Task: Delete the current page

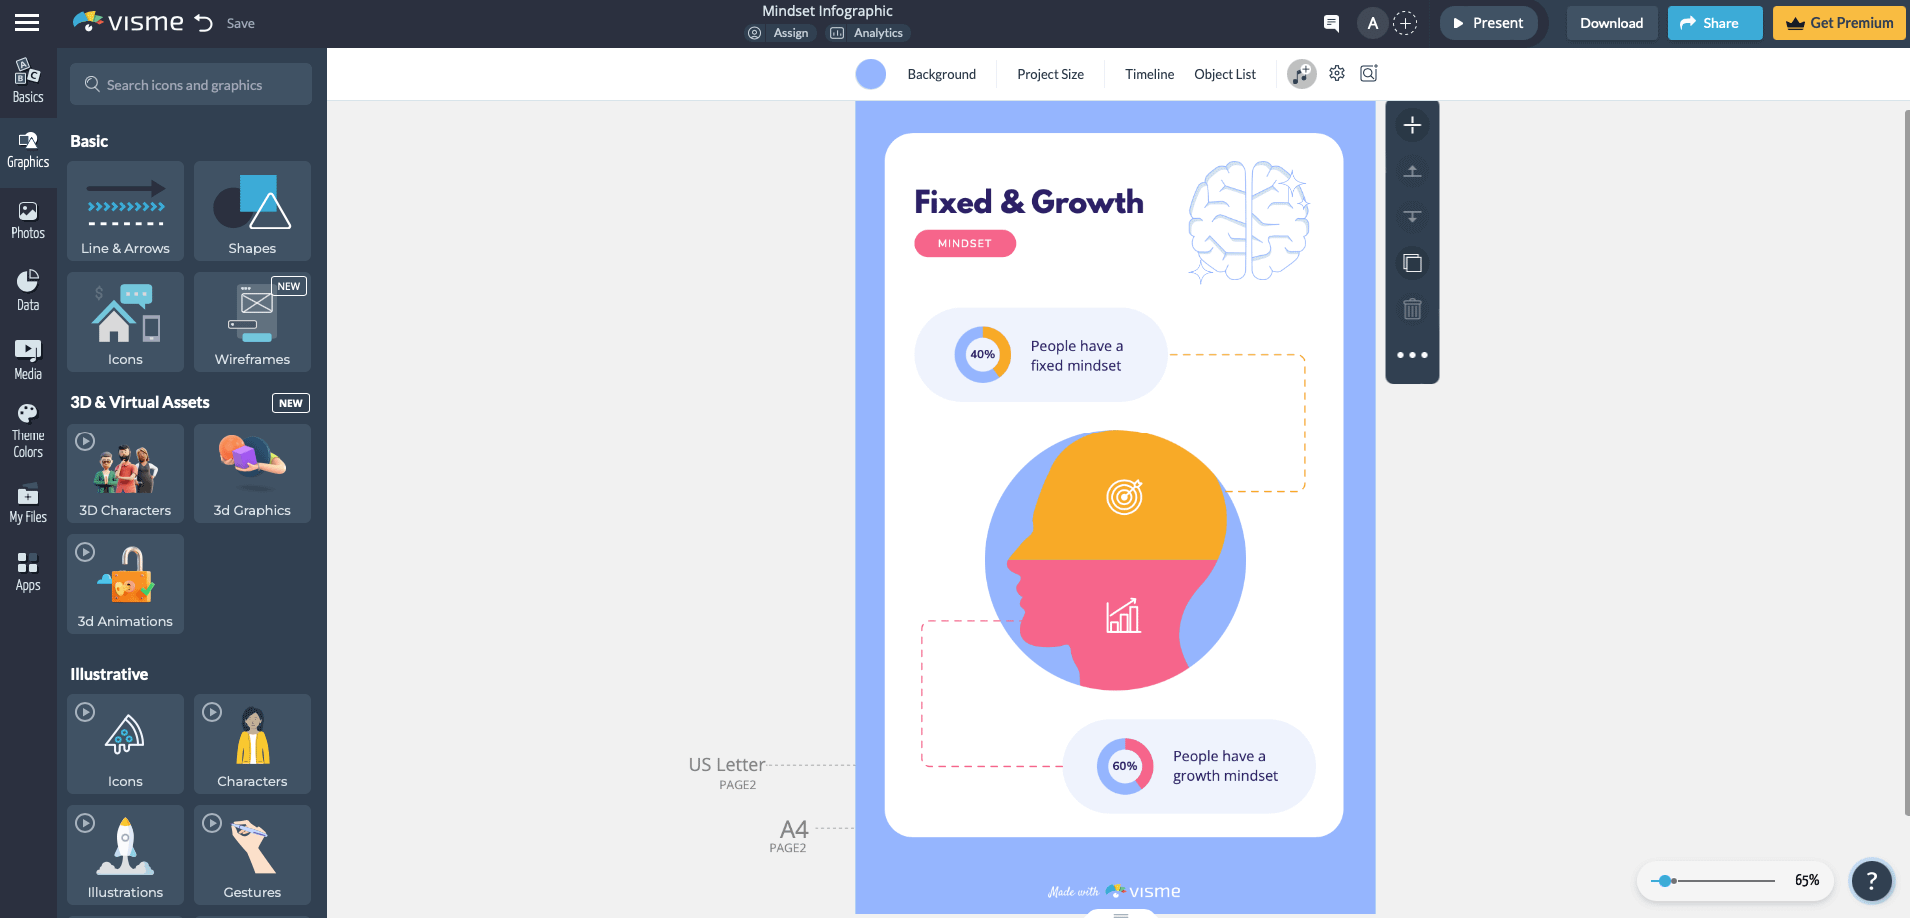Action: pyautogui.click(x=1412, y=309)
